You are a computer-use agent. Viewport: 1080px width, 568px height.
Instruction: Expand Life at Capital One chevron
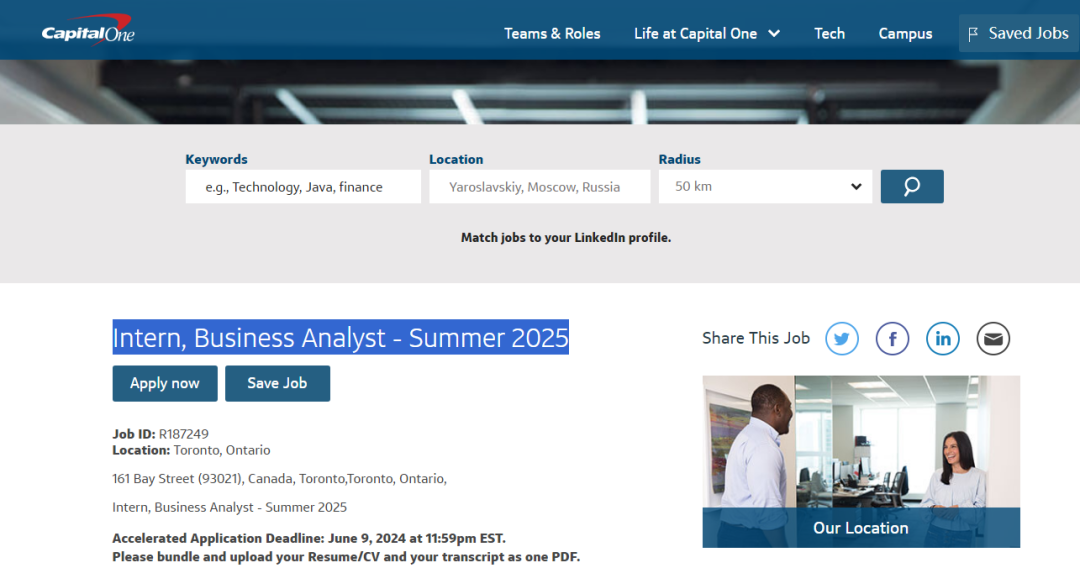774,33
